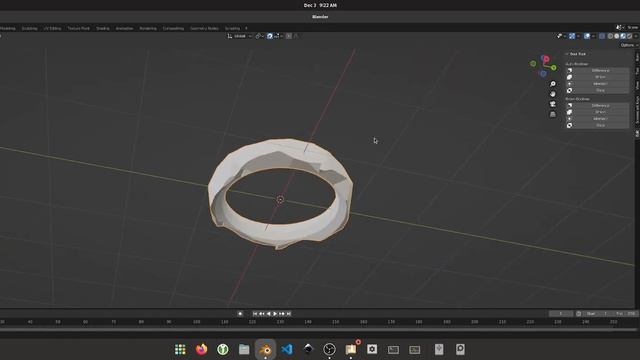Image resolution: width=640 pixels, height=360 pixels.
Task: Select rendered viewport shading
Action: [629, 36]
